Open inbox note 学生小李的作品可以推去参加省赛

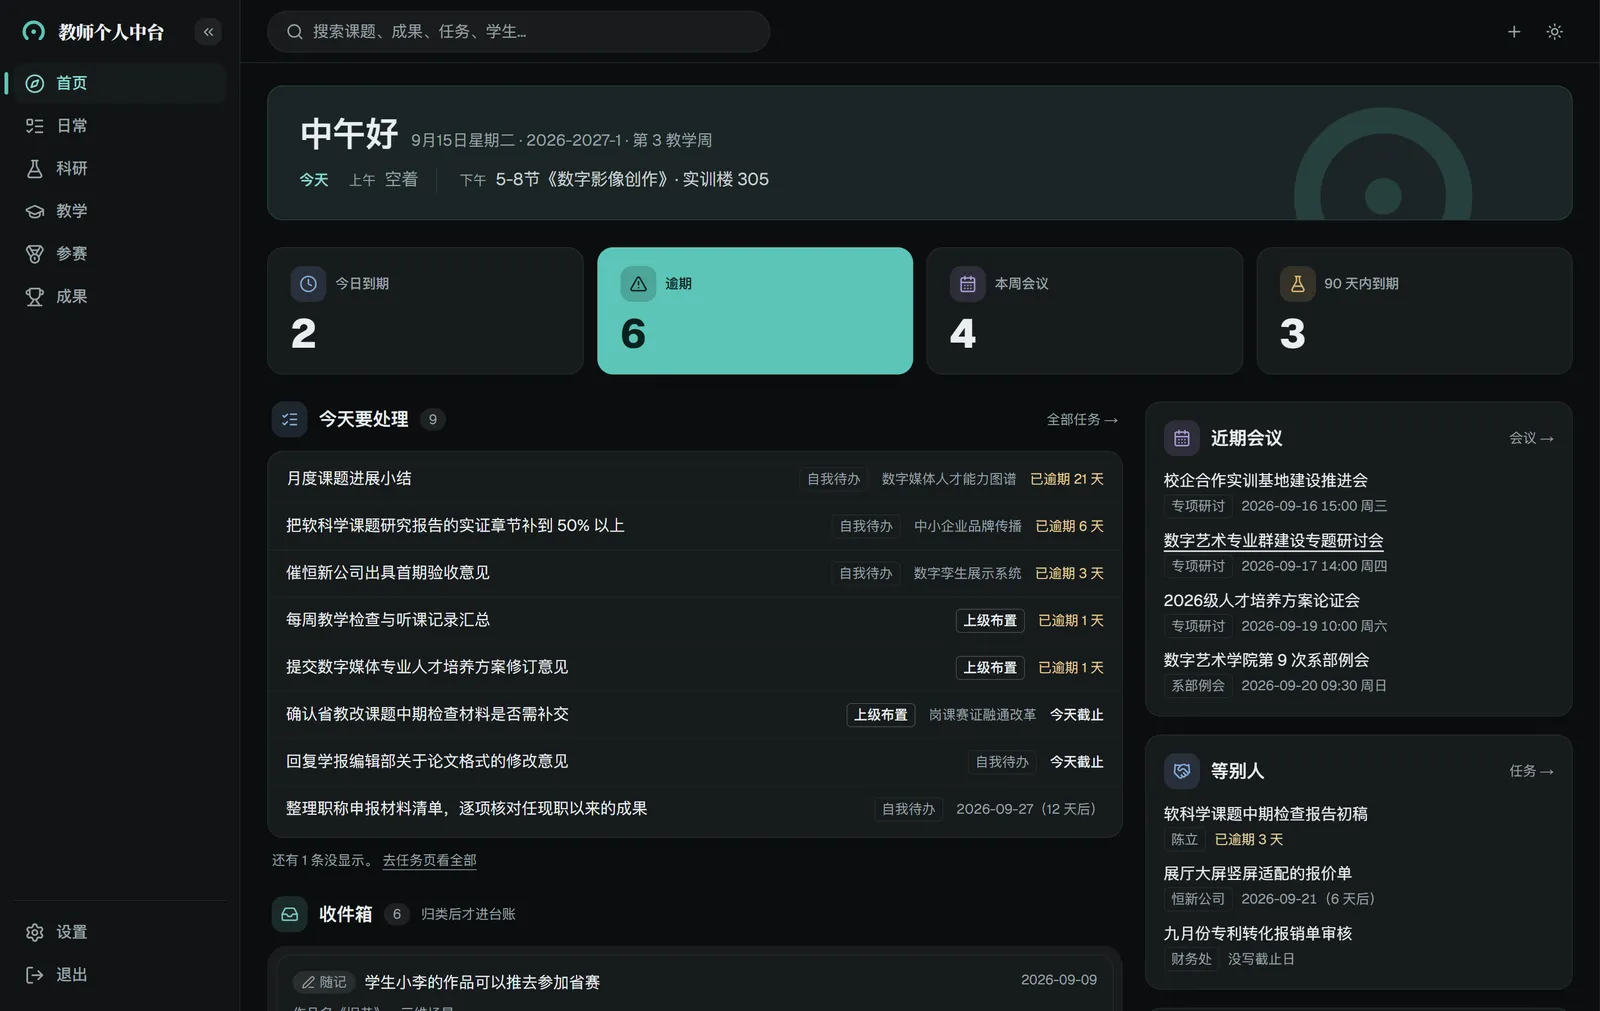click(482, 983)
